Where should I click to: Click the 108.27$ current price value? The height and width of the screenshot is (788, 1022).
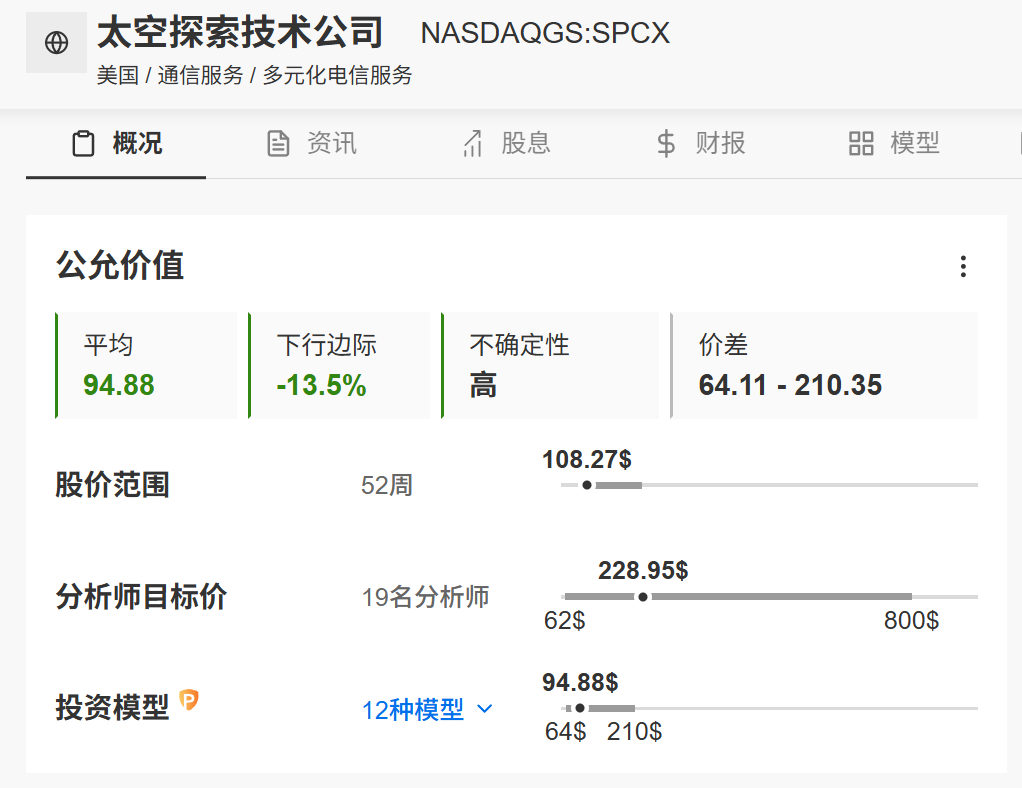(587, 459)
